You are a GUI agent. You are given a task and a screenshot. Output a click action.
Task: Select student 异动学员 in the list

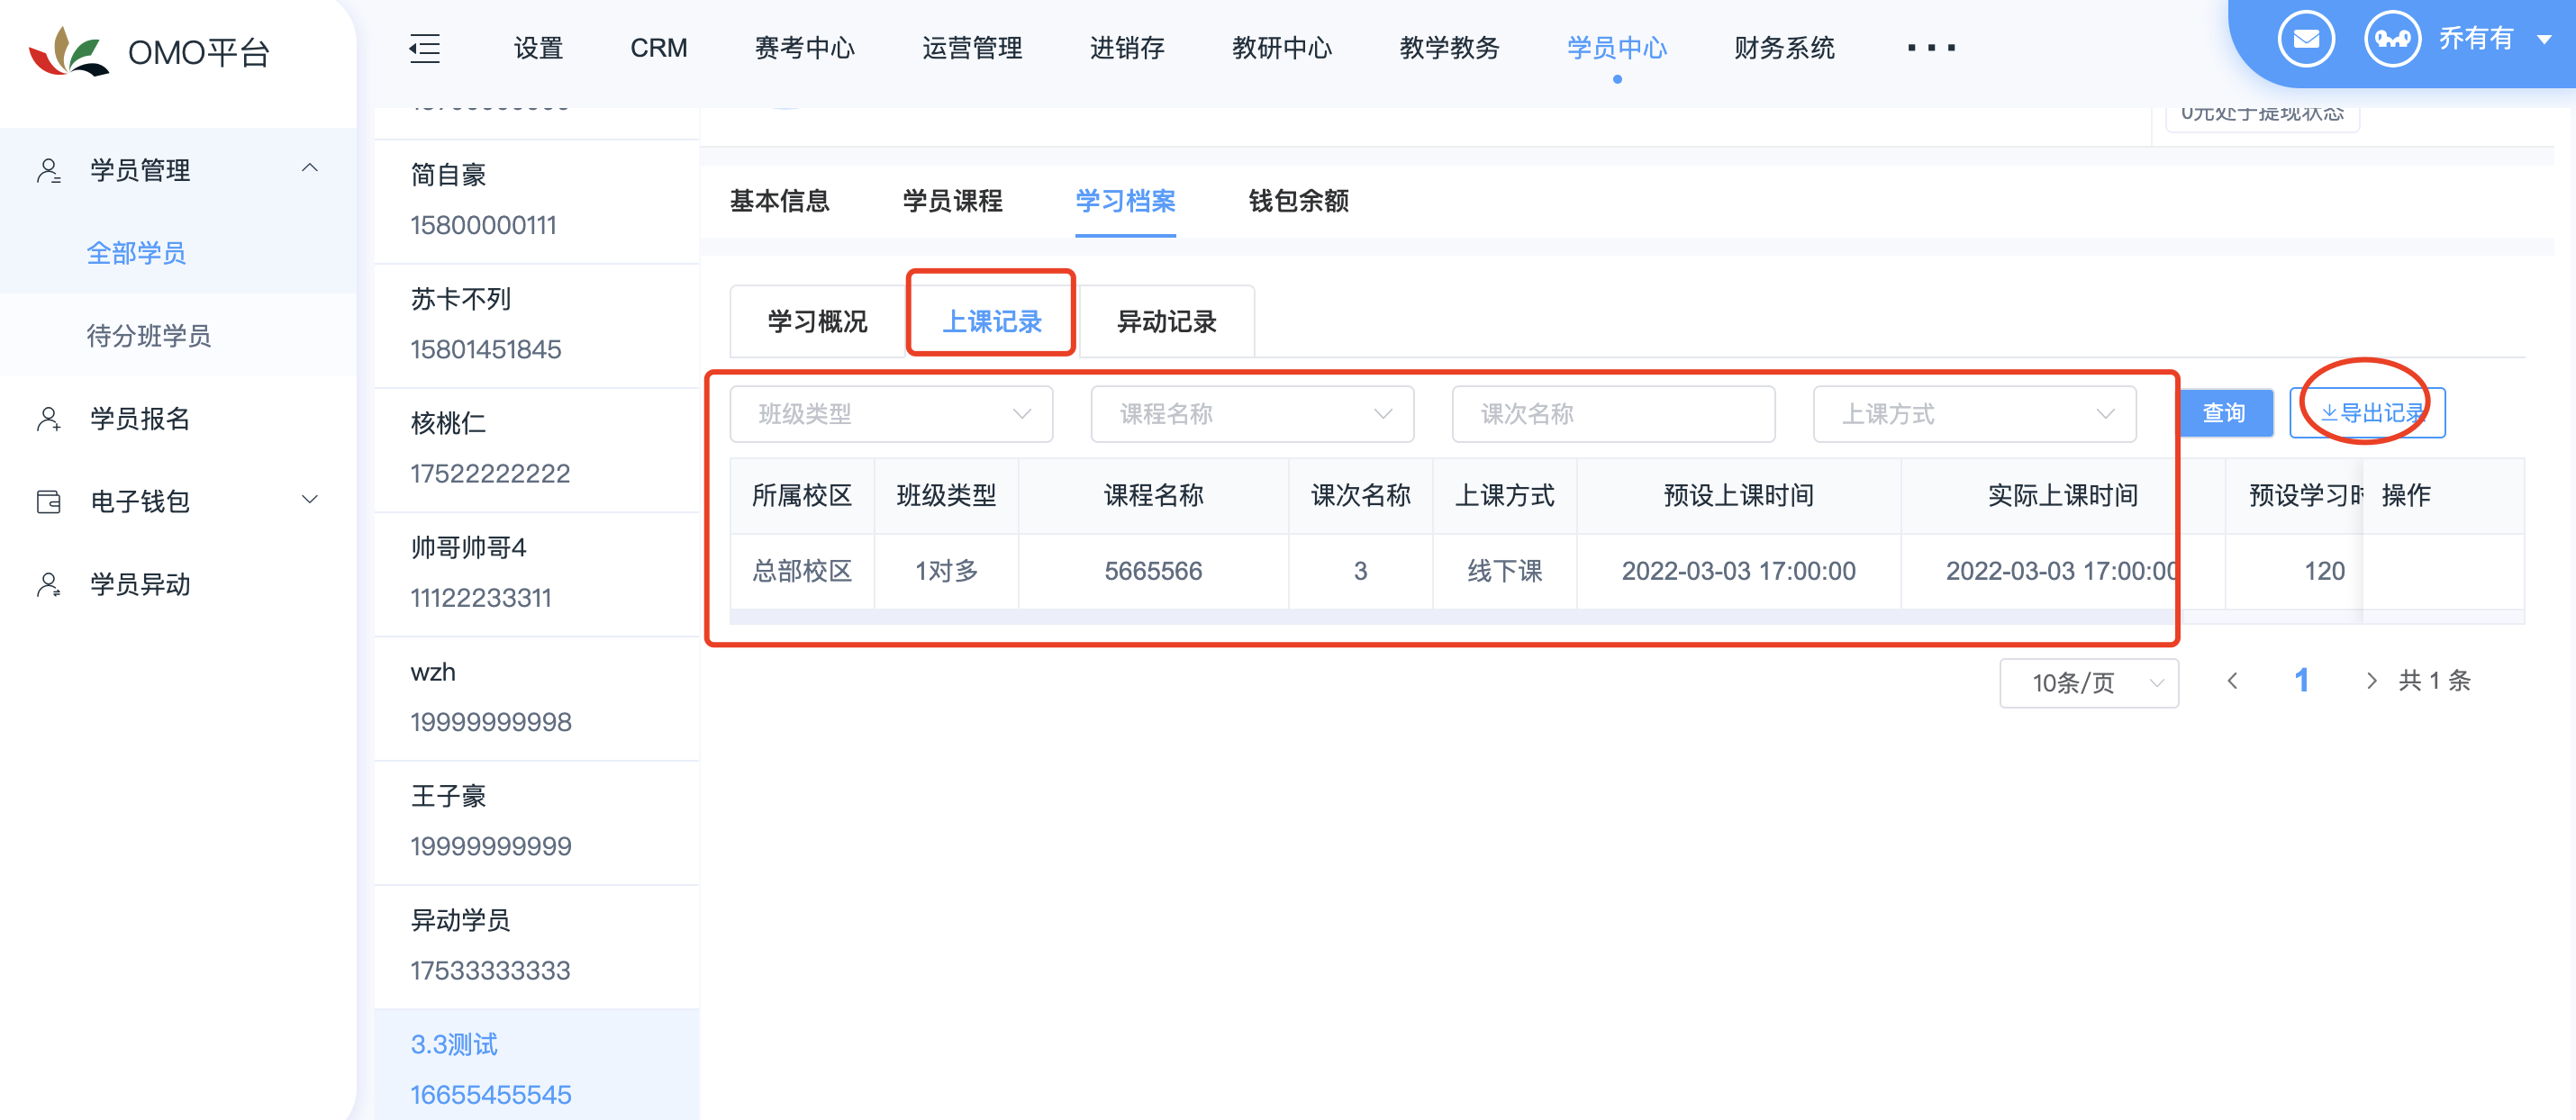coord(536,945)
